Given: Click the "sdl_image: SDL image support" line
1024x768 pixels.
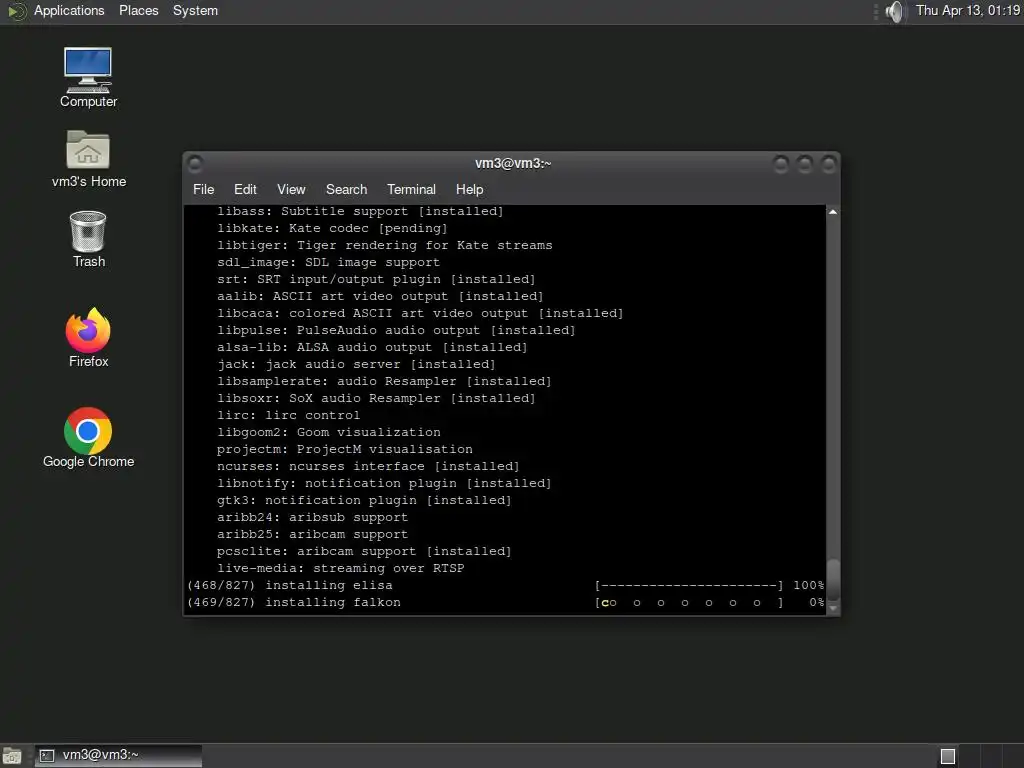Looking at the screenshot, I should tap(328, 262).
